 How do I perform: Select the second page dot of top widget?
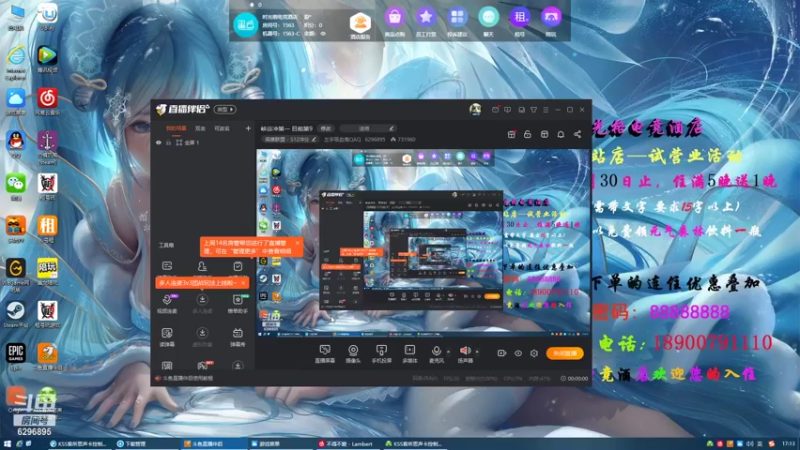[x=260, y=5]
